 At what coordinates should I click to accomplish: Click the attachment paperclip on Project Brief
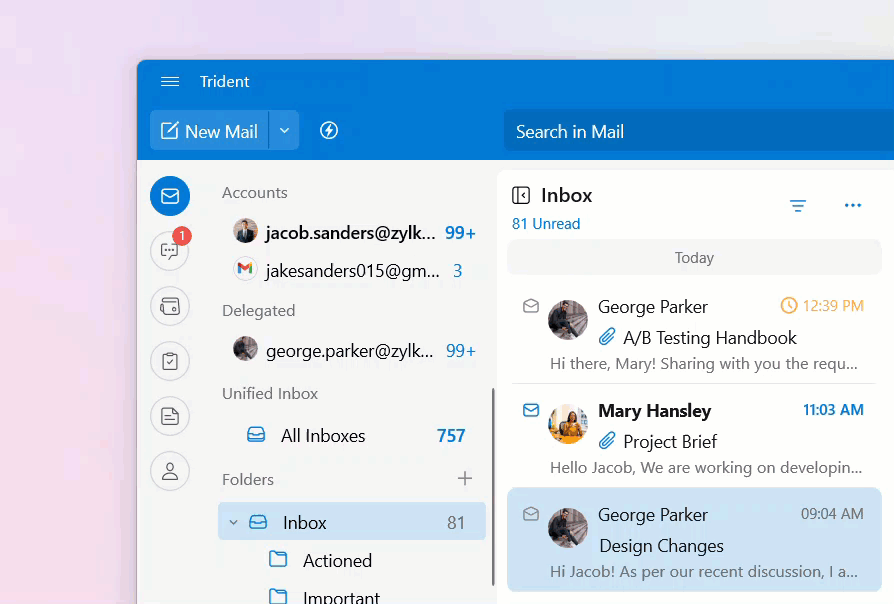pyautogui.click(x=607, y=440)
